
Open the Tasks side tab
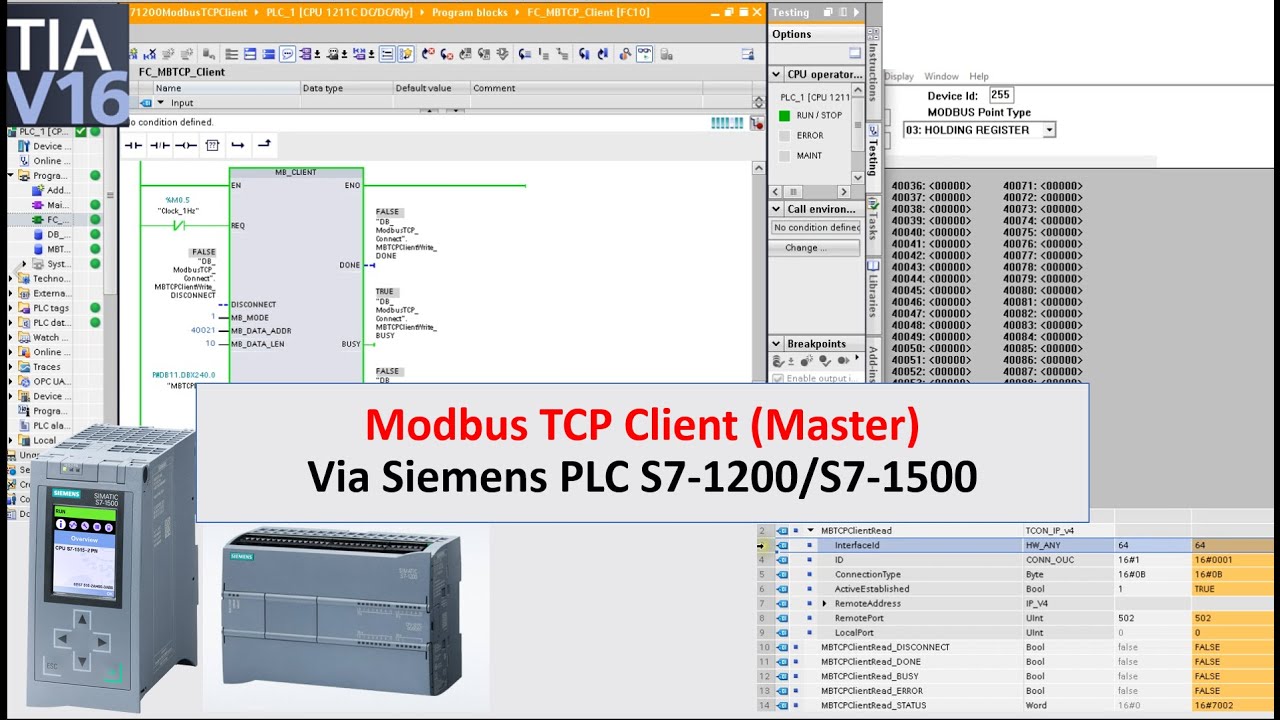tap(873, 224)
